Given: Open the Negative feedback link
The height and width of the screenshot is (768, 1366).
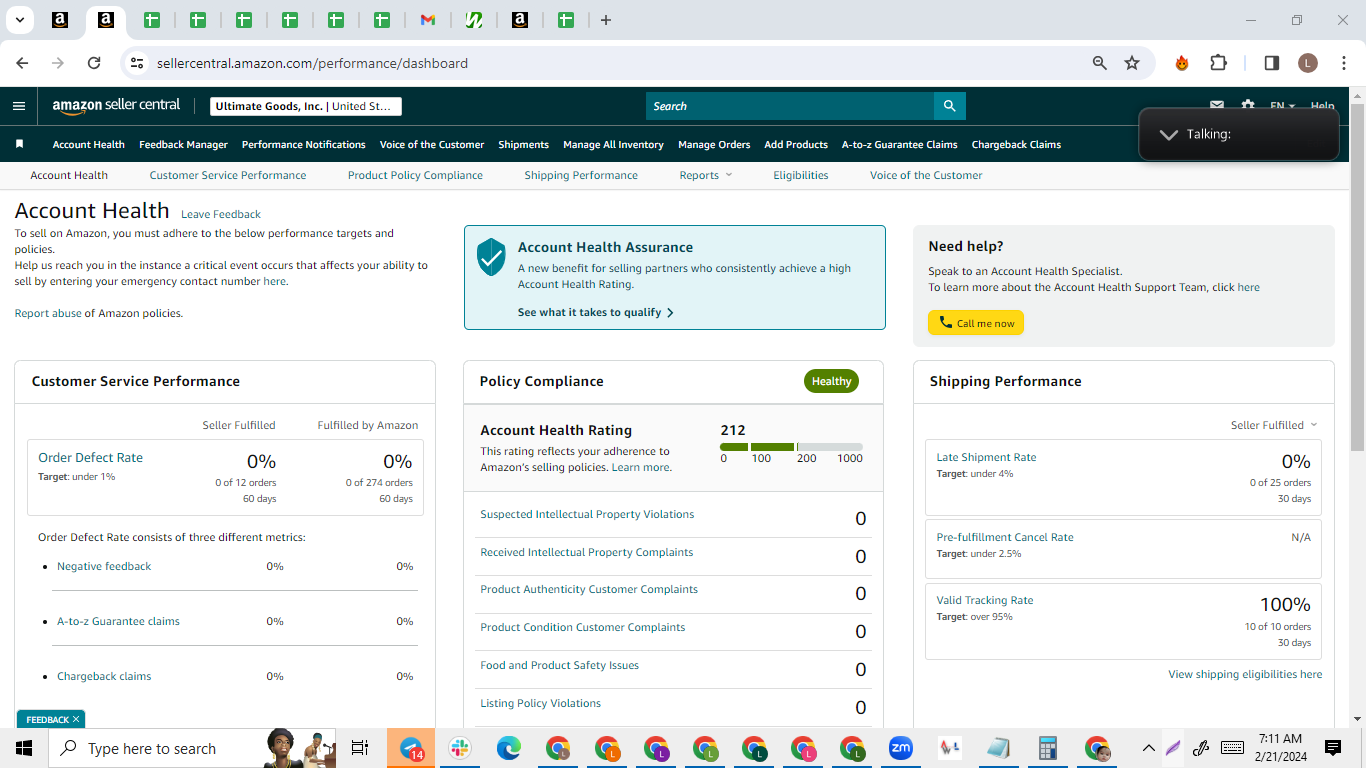Looking at the screenshot, I should 104,566.
